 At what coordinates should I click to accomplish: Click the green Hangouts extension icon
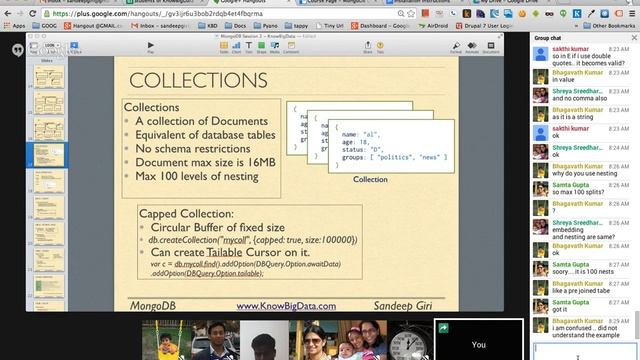pyautogui.click(x=563, y=13)
